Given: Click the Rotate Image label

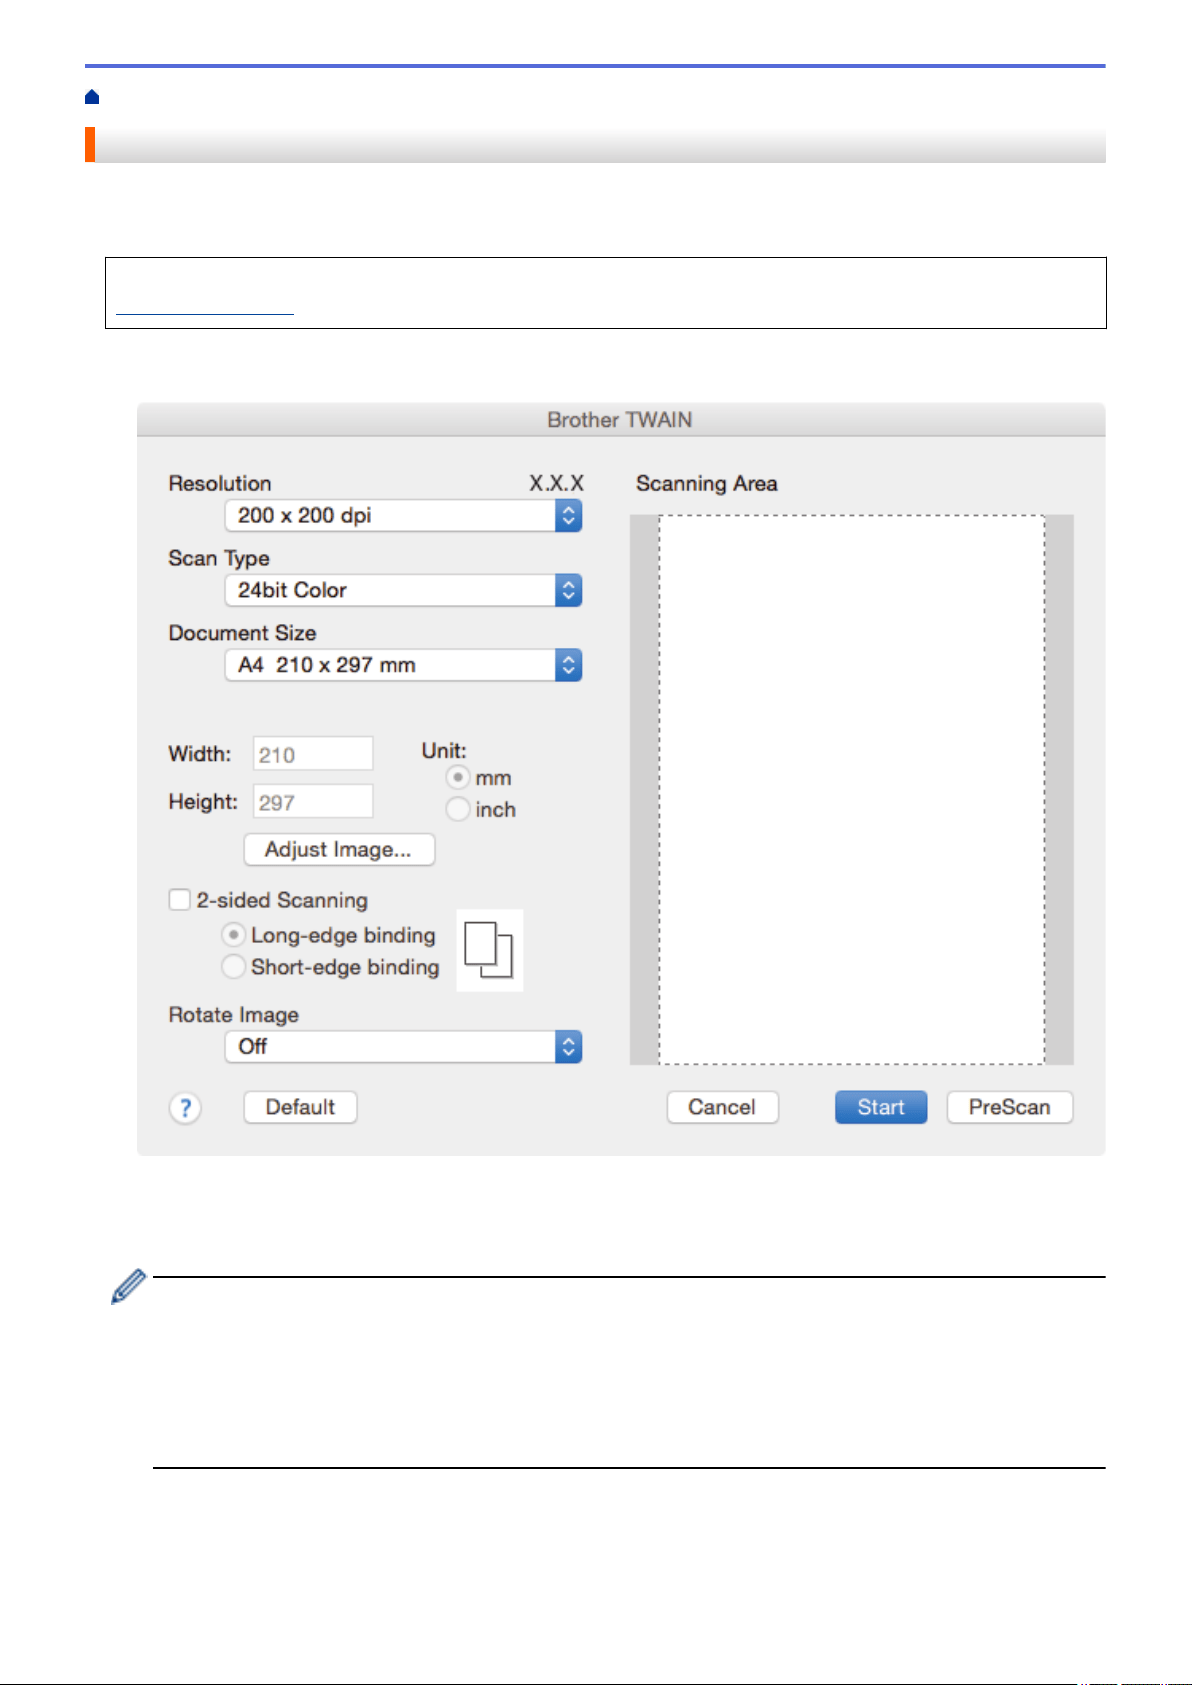Looking at the screenshot, I should 233,1015.
